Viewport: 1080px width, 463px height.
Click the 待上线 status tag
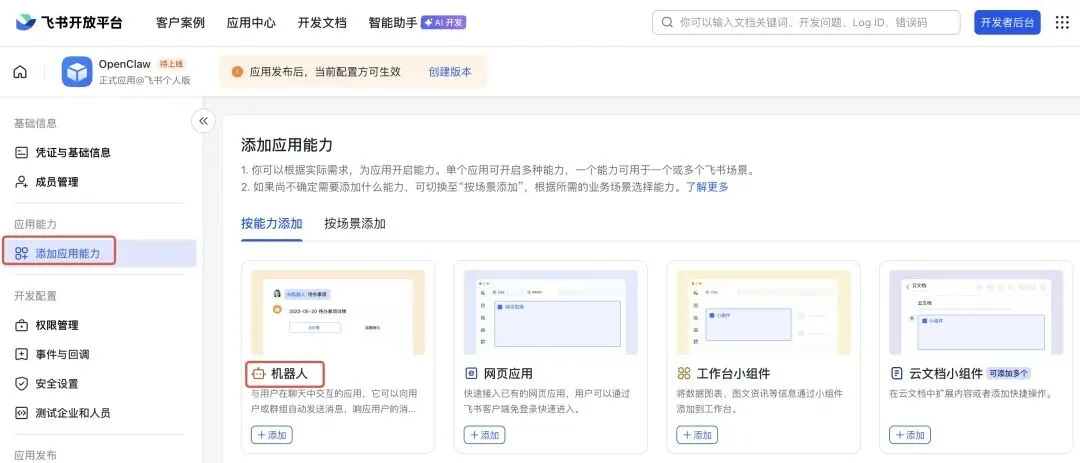tap(171, 64)
